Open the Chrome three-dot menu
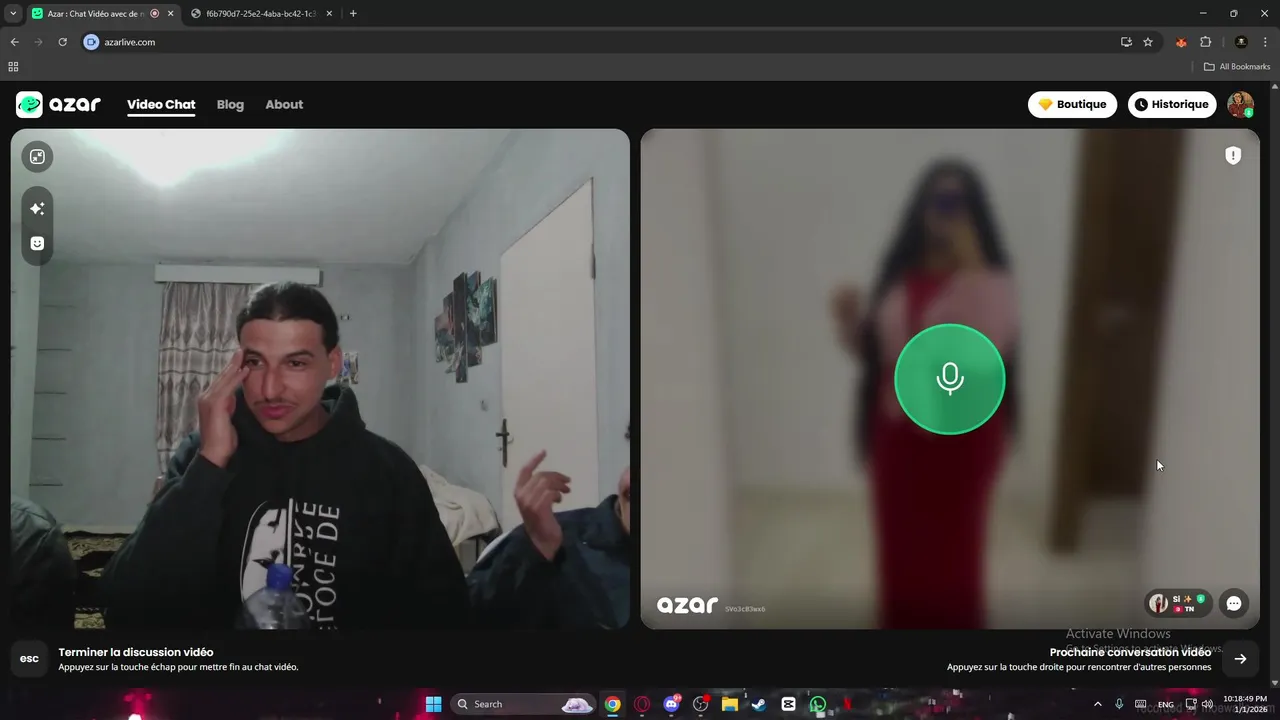Screen dimensions: 1280x720 coord(1265,42)
